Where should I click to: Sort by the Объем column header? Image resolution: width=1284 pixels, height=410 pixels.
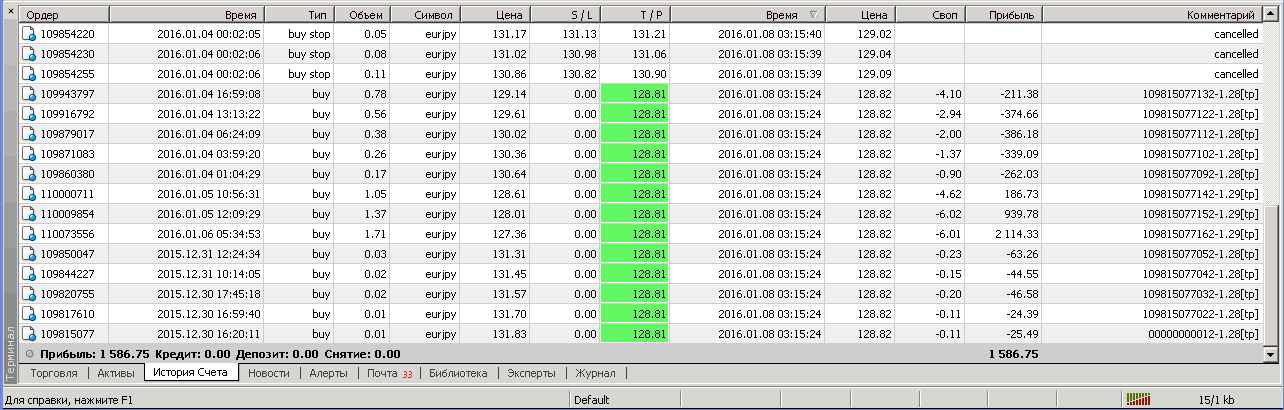[363, 15]
